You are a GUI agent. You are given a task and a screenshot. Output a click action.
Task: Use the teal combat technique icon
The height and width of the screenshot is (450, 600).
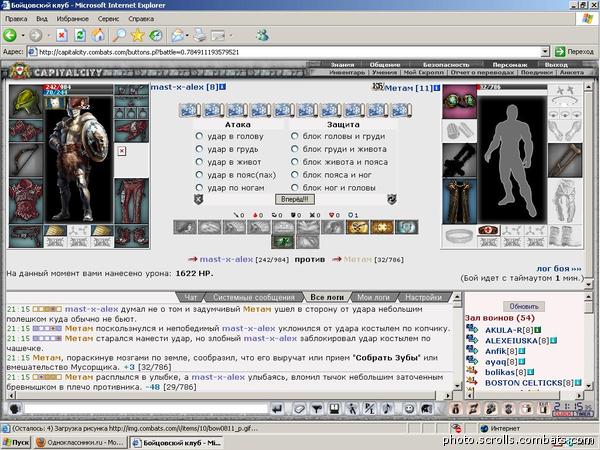tap(406, 227)
